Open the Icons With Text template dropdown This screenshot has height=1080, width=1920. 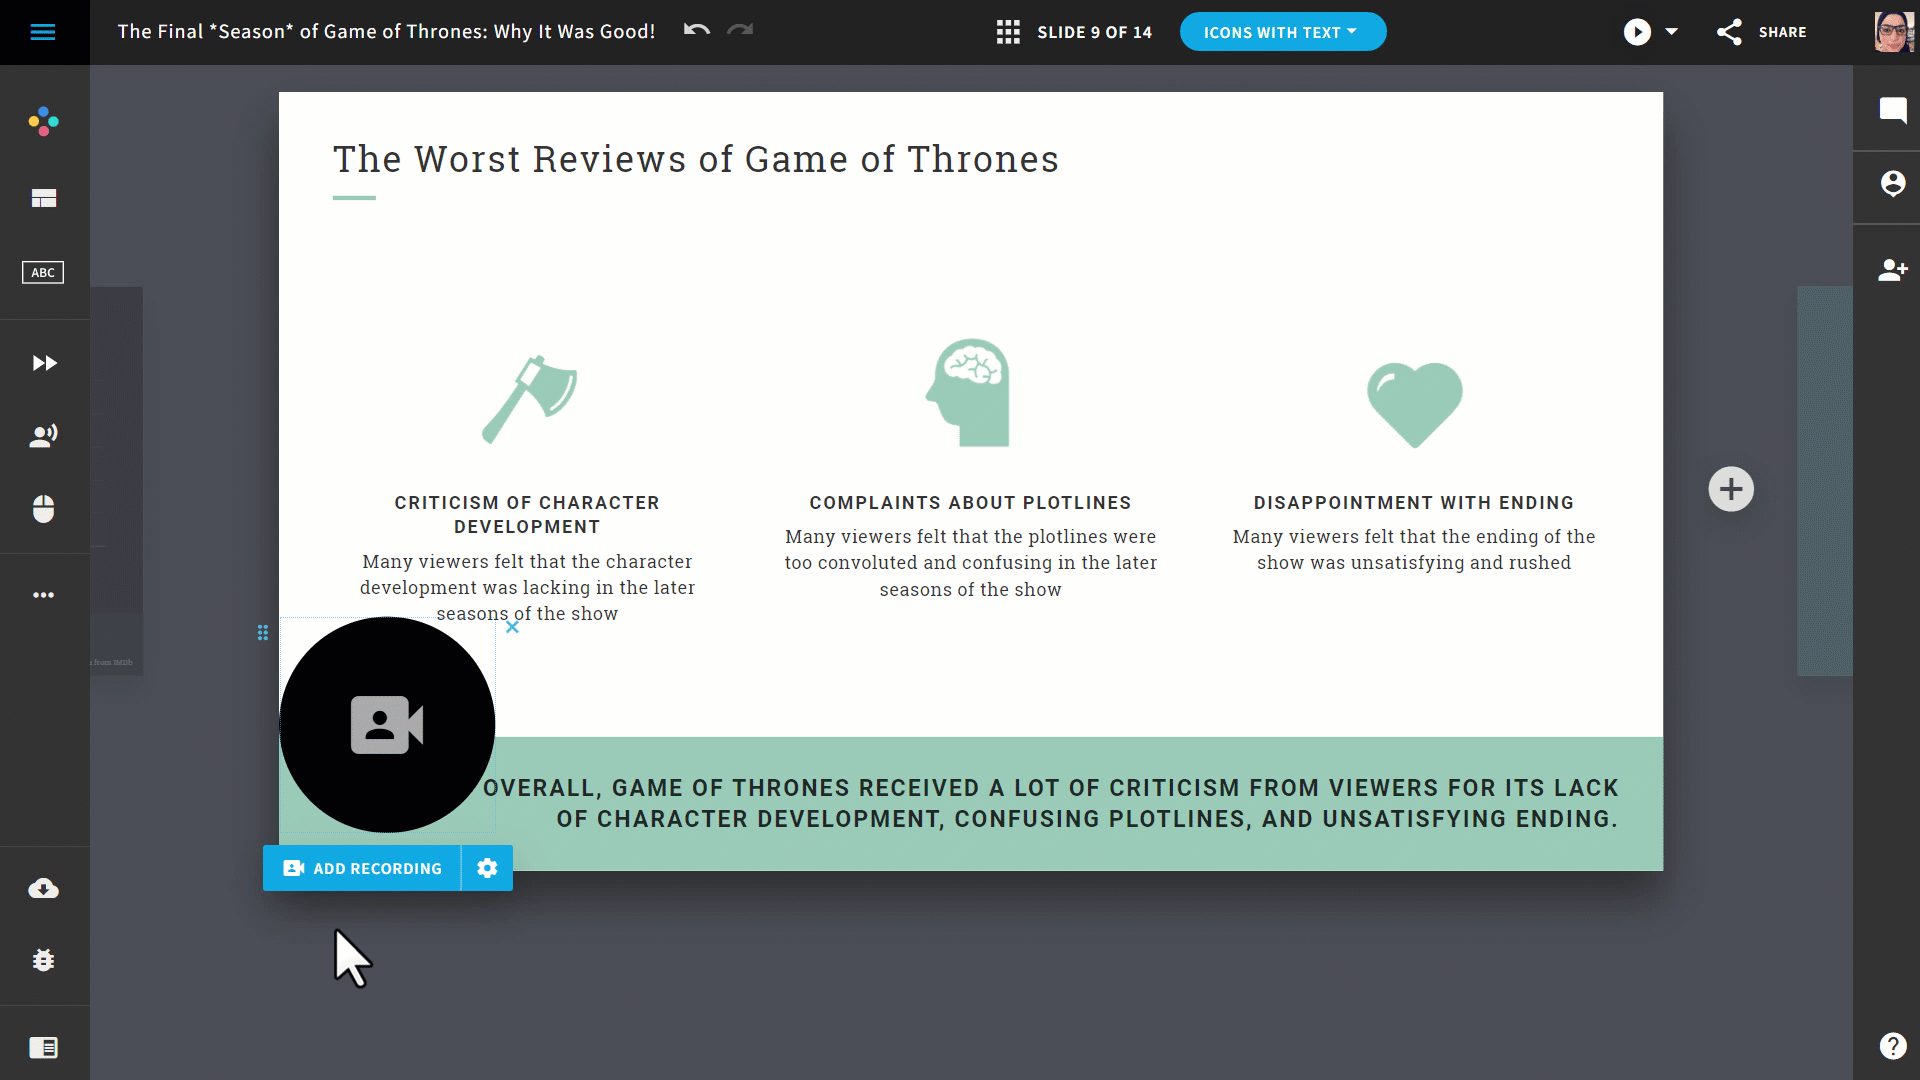coord(1283,32)
